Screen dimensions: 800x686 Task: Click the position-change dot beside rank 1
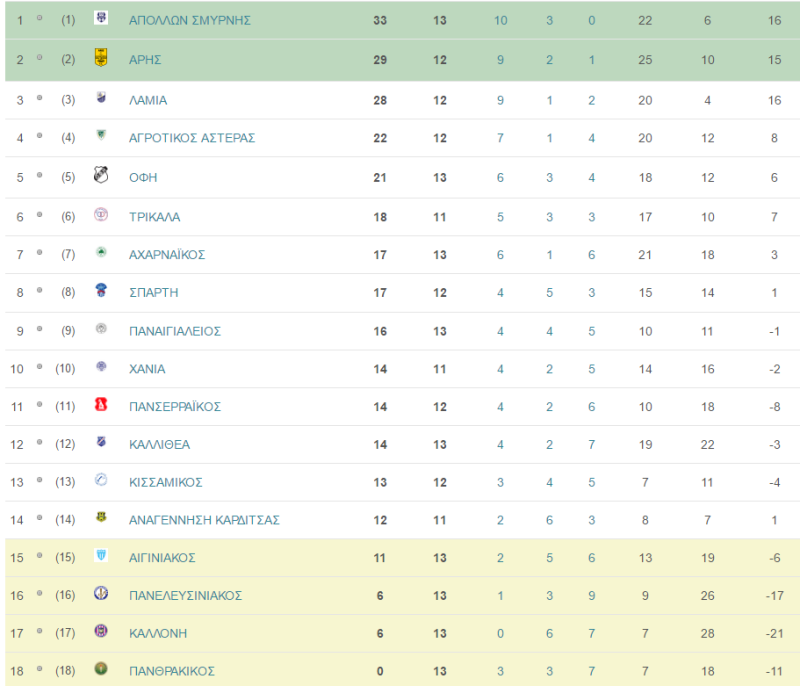point(39,18)
